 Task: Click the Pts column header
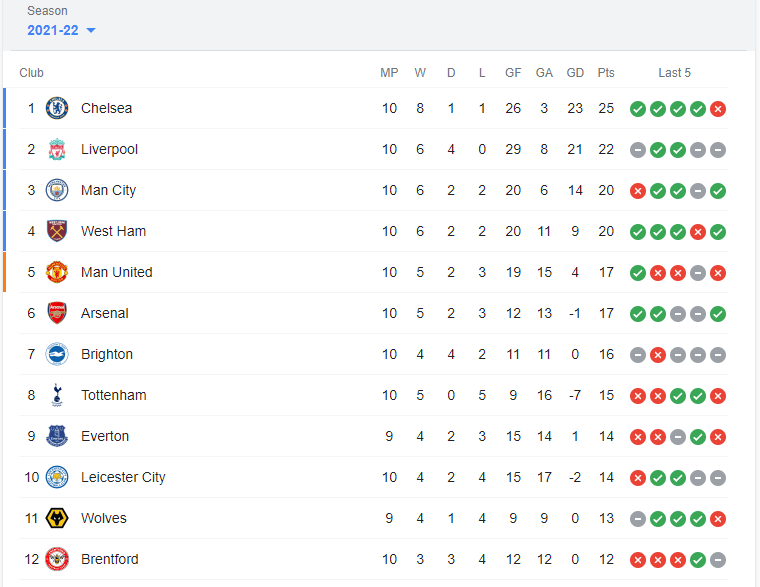(606, 73)
